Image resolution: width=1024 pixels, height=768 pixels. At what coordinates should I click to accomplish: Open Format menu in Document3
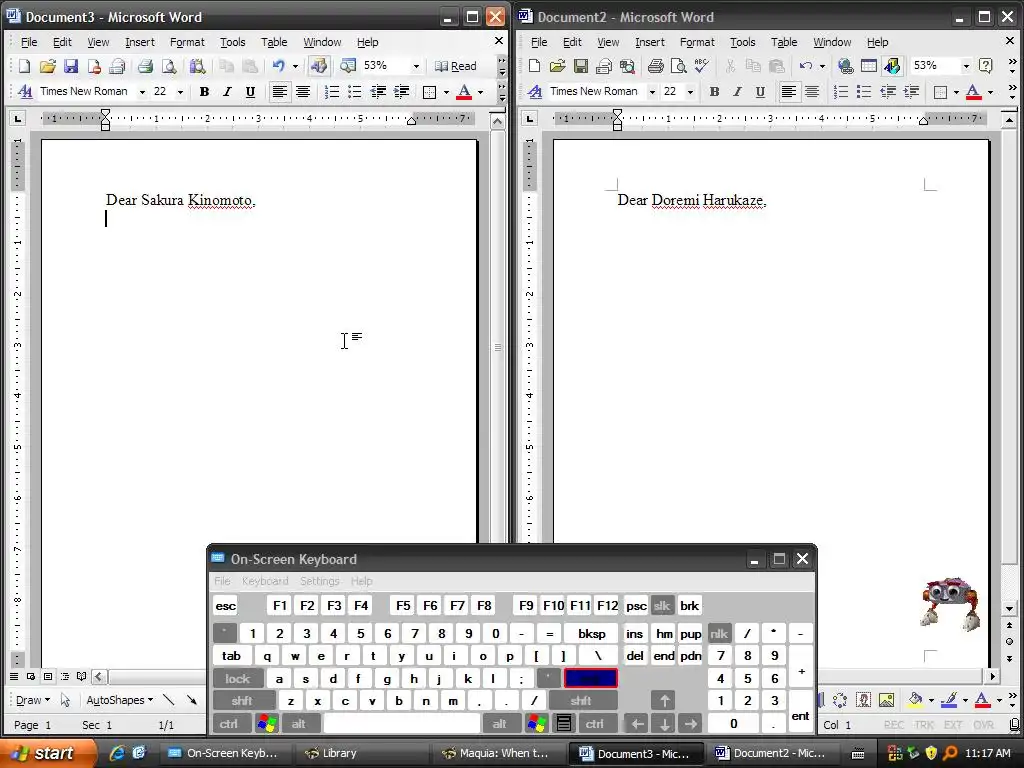[187, 42]
